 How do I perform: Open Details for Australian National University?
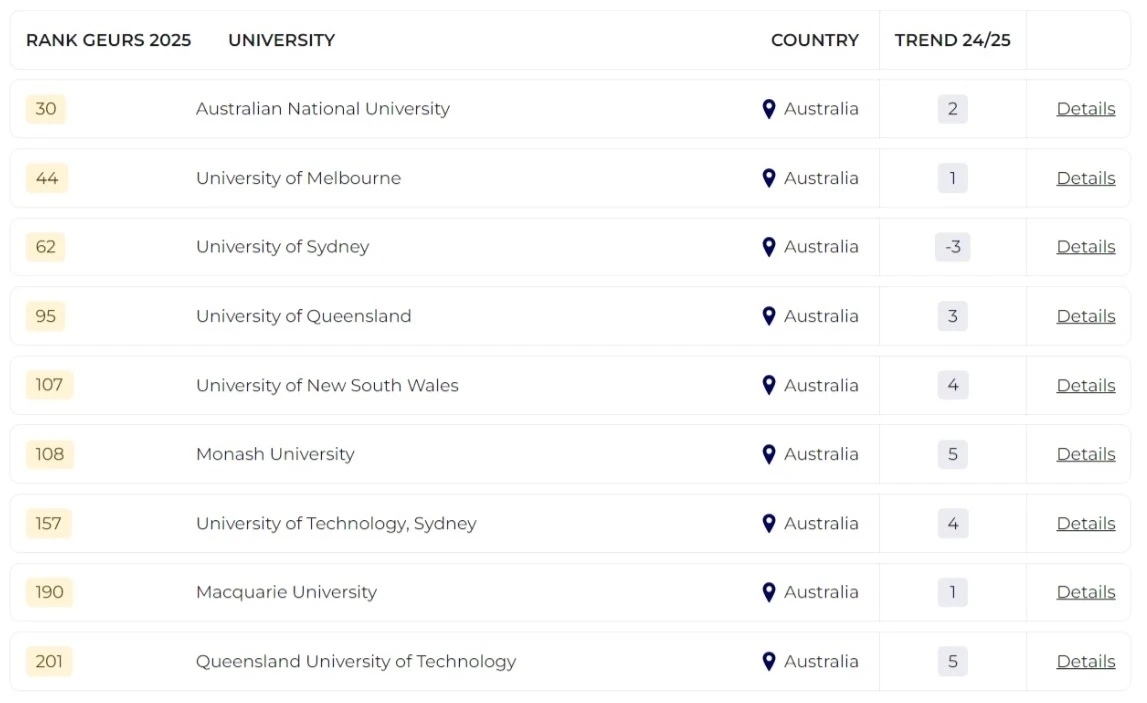click(x=1085, y=109)
